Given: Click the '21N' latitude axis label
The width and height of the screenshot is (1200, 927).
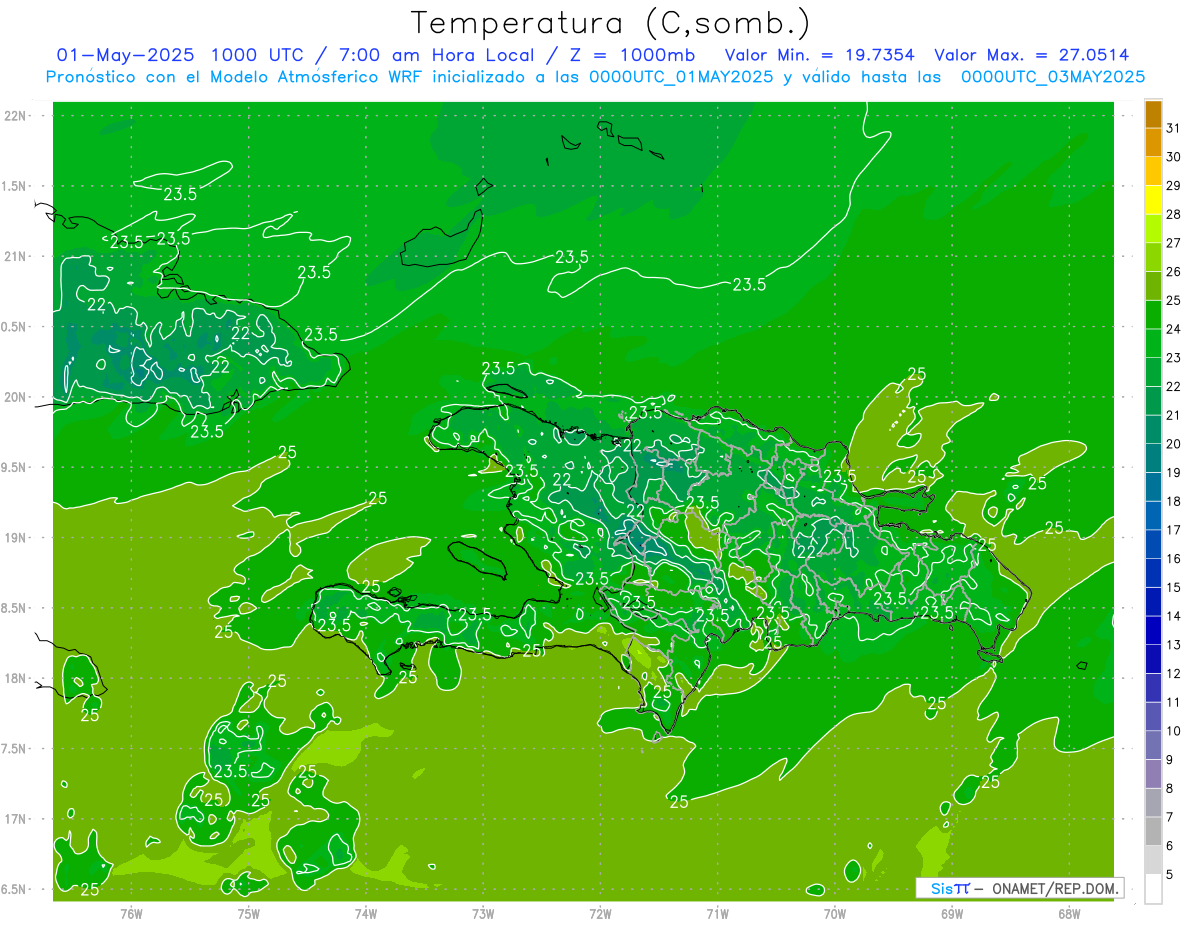Looking at the screenshot, I should pyautogui.click(x=16, y=256).
